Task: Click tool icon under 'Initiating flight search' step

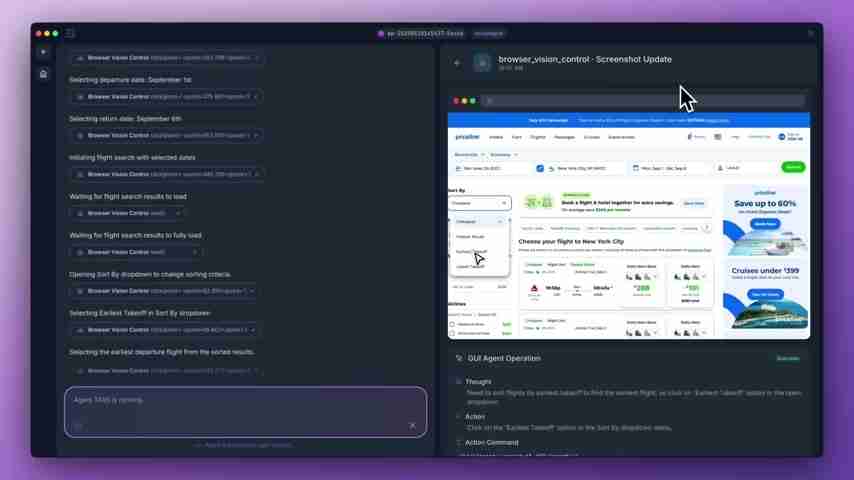Action: (80, 174)
